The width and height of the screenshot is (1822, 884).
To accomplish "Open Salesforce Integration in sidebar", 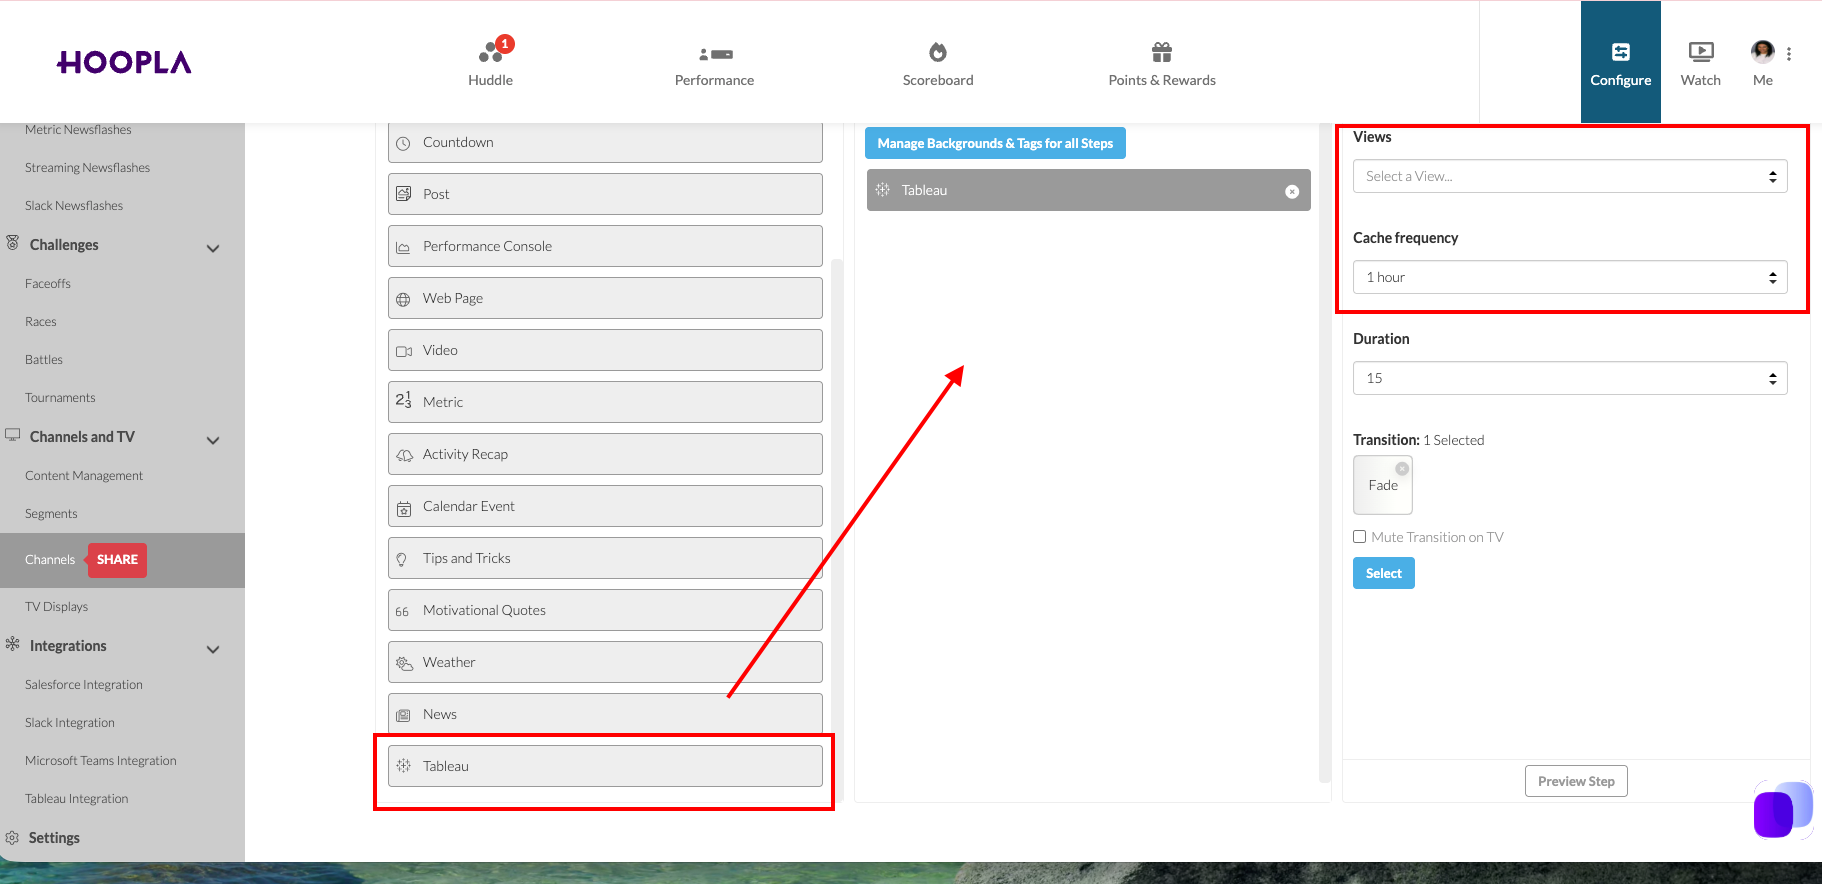I will click(84, 685).
